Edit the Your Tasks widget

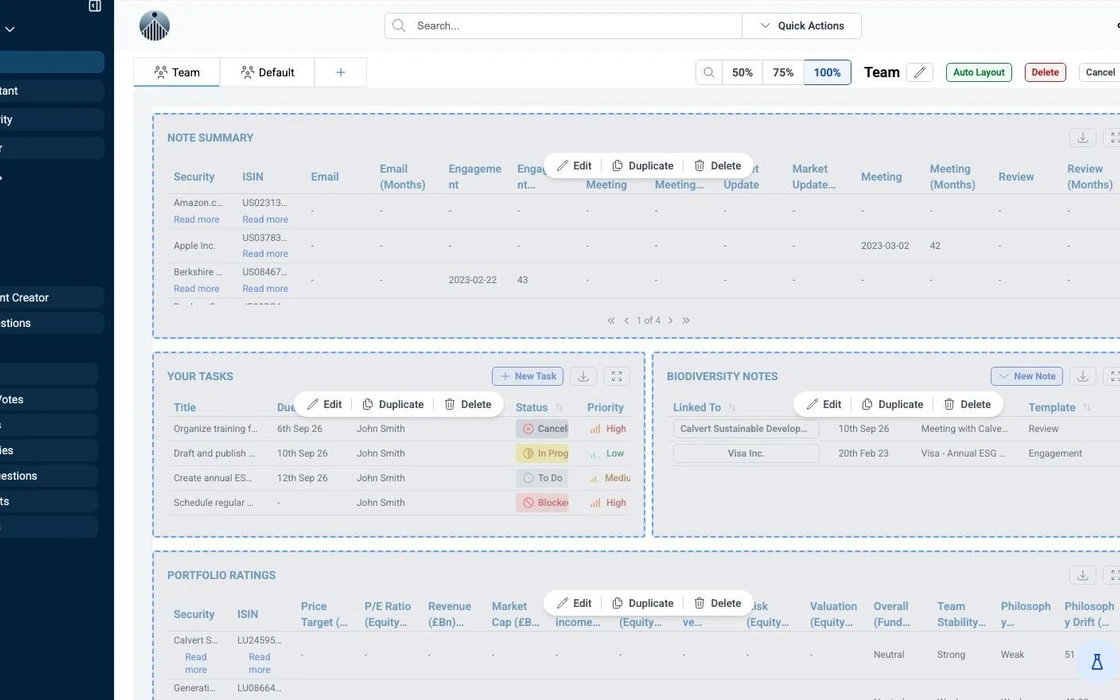click(324, 404)
